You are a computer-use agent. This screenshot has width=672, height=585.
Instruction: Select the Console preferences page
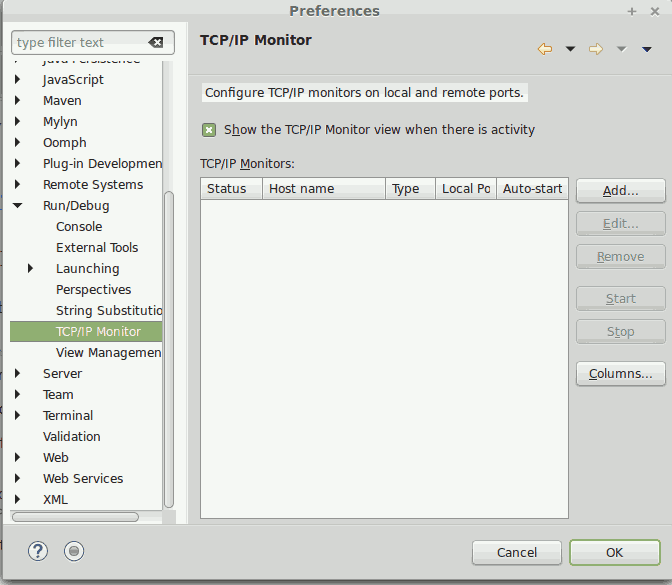click(79, 227)
